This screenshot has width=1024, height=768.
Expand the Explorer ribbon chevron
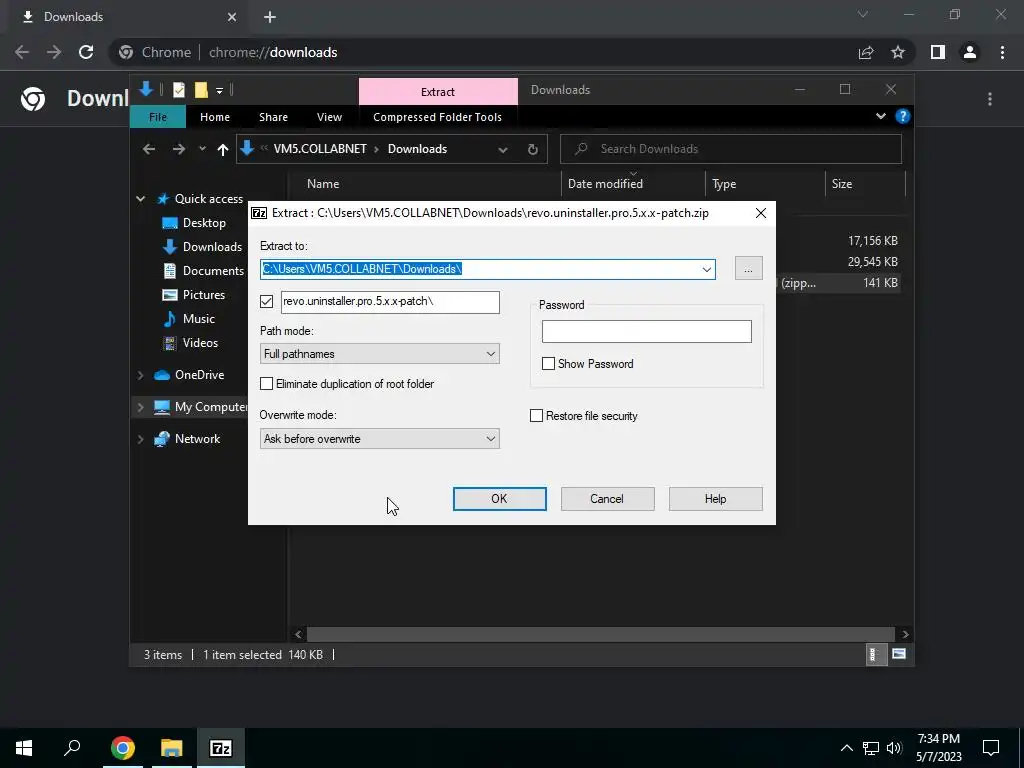(x=880, y=116)
